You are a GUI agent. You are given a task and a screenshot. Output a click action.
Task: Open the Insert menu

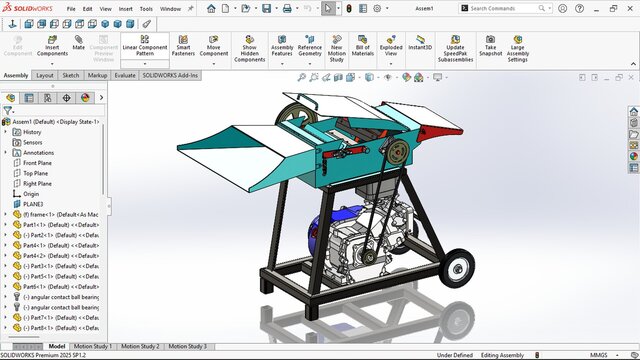126,9
